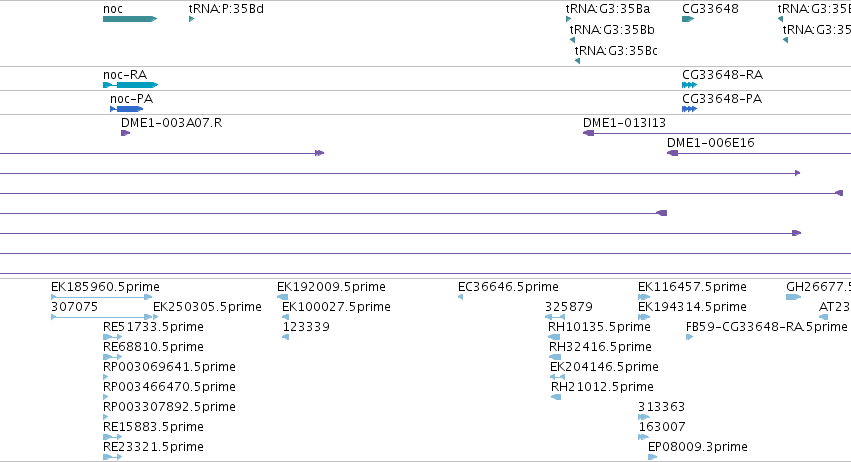Click the noc-RA transcript glyph
The image size is (851, 462).
[x=130, y=85]
